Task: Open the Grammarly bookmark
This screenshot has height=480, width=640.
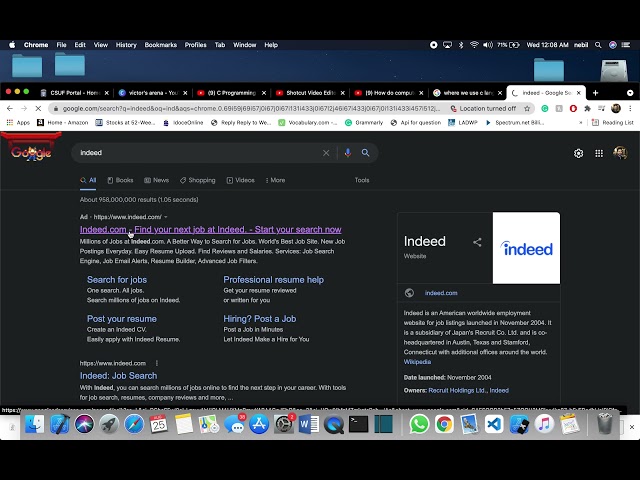Action: (x=364, y=122)
